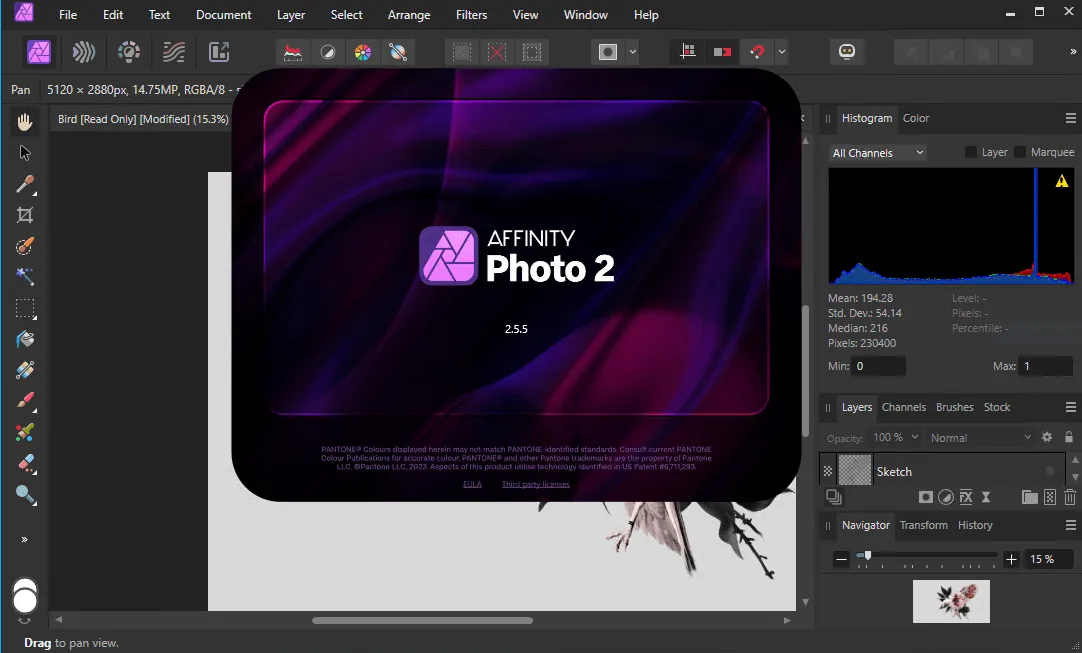This screenshot has height=653, width=1082.
Task: Select the Flood Fill tool
Action: pyautogui.click(x=25, y=339)
